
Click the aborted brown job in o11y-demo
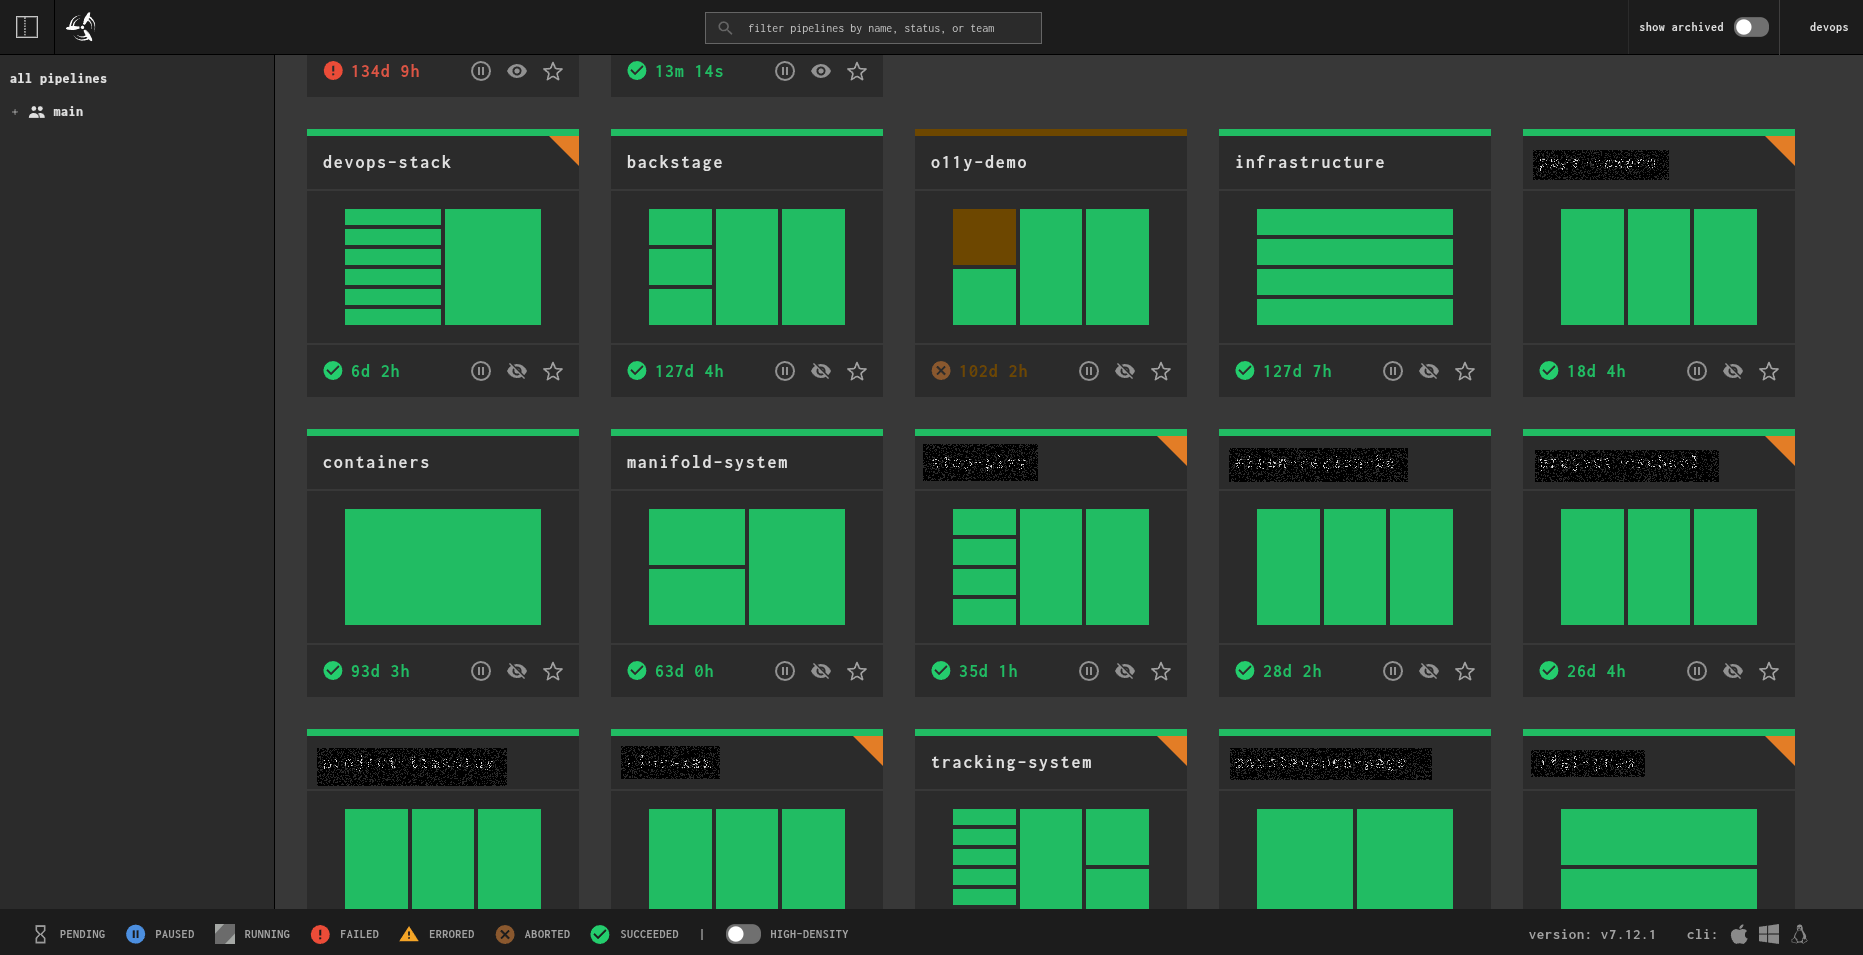click(984, 237)
